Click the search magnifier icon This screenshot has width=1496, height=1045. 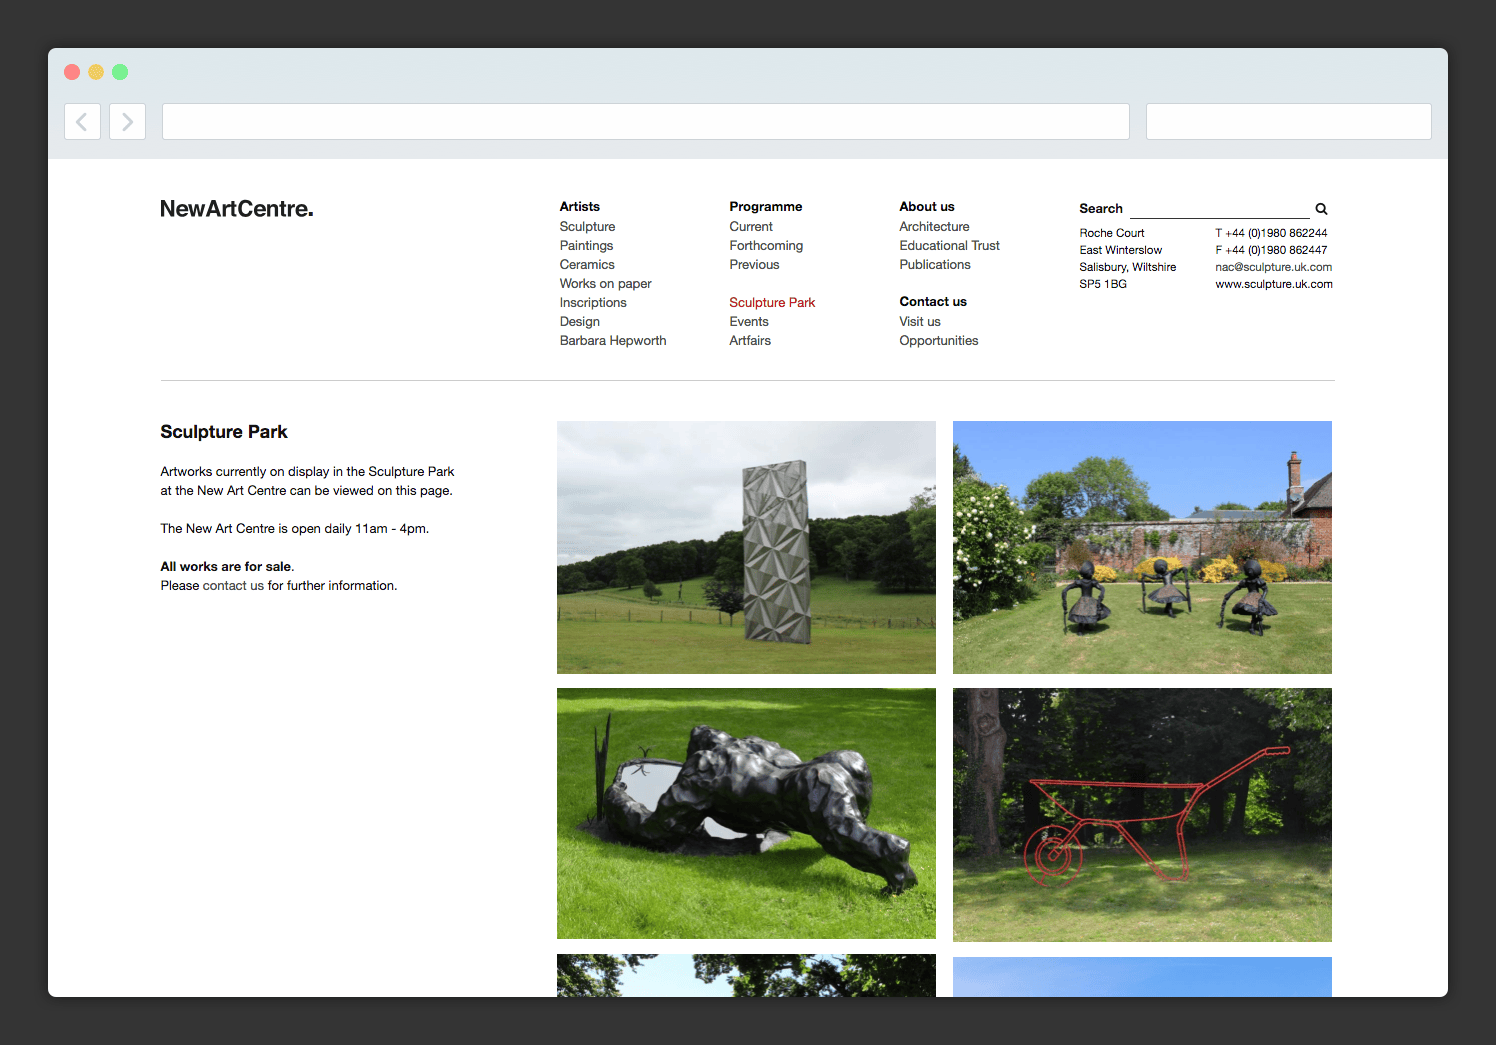coord(1321,209)
